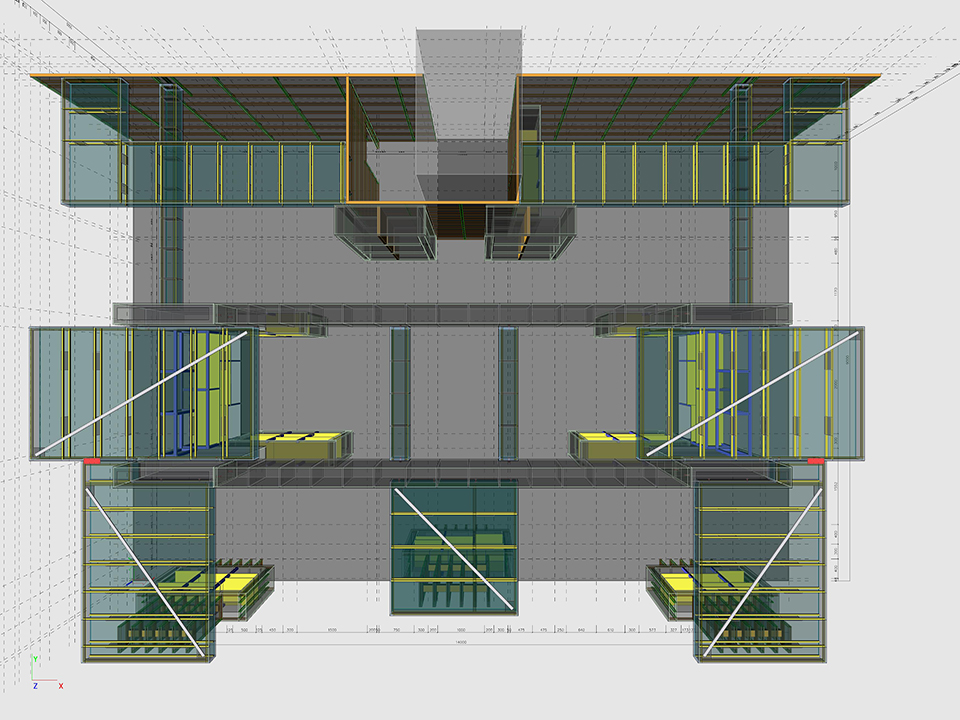Select the right red marker element

pos(814,461)
